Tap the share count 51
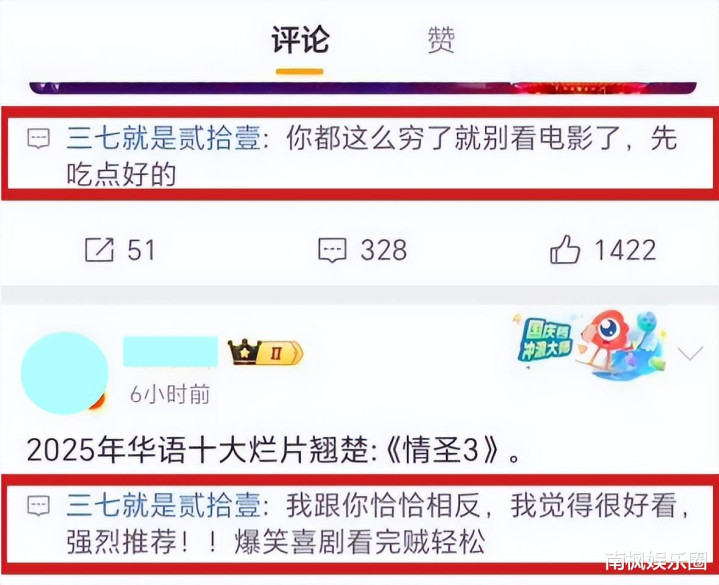719x585 pixels. [x=141, y=250]
